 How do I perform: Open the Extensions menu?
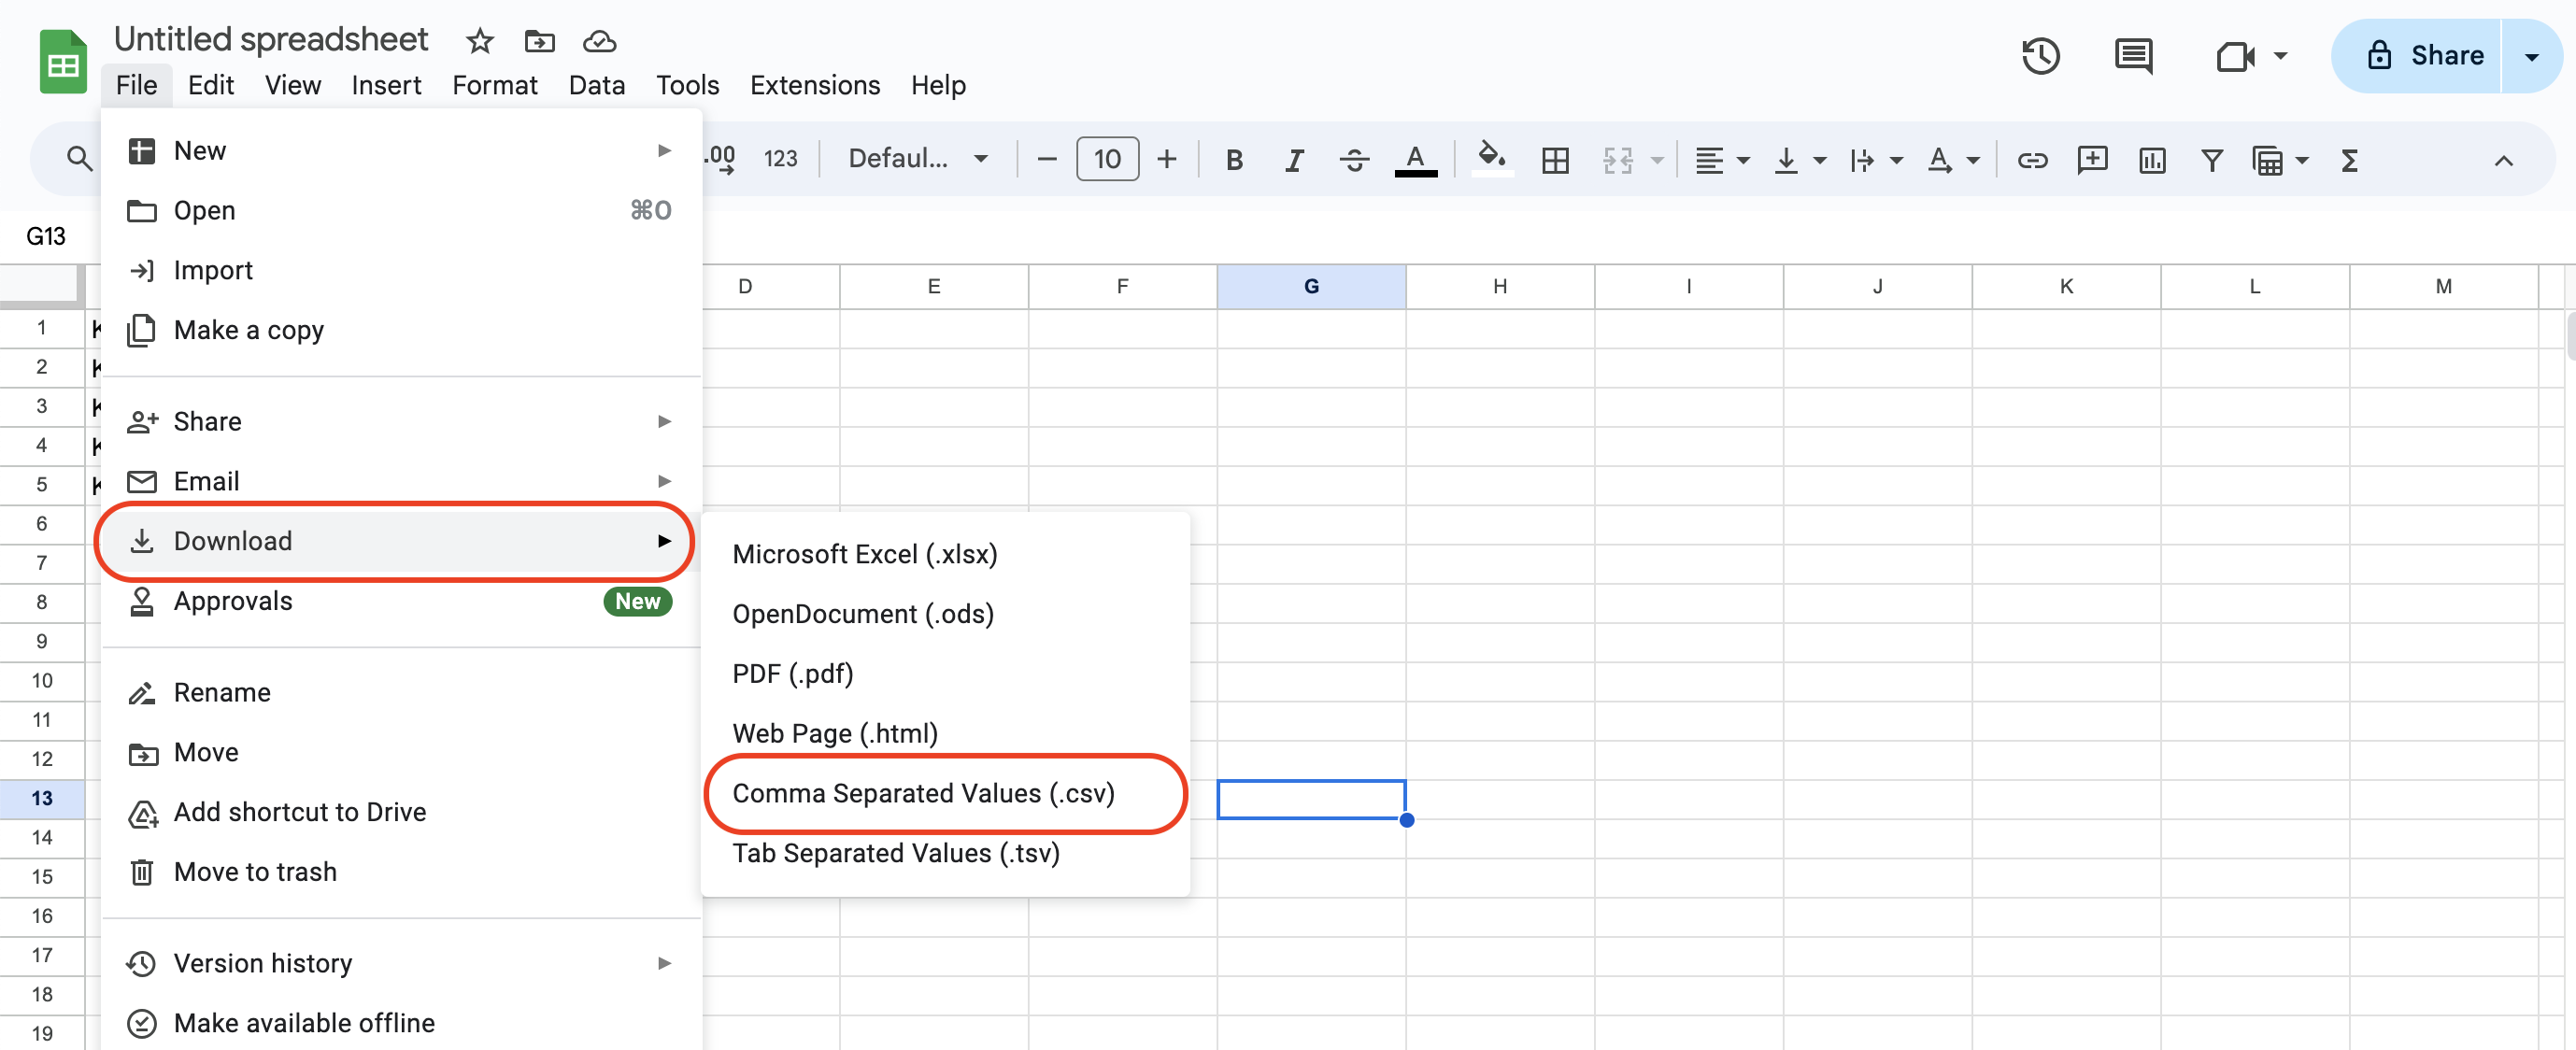click(x=815, y=85)
